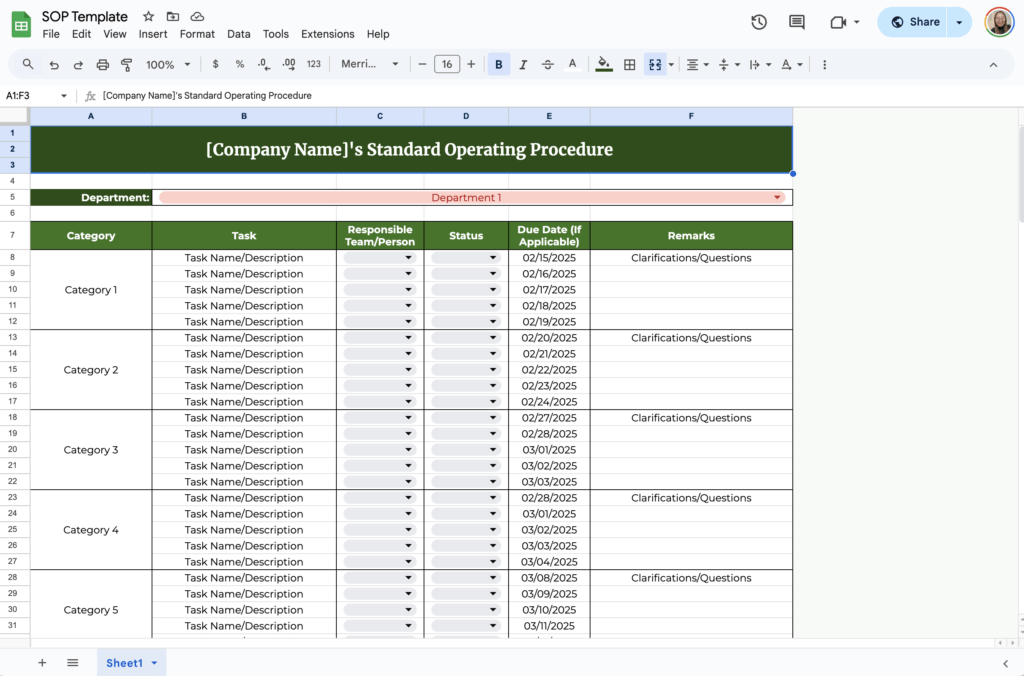Open text rotation dropdown
1024x676 pixels.
pyautogui.click(x=791, y=64)
